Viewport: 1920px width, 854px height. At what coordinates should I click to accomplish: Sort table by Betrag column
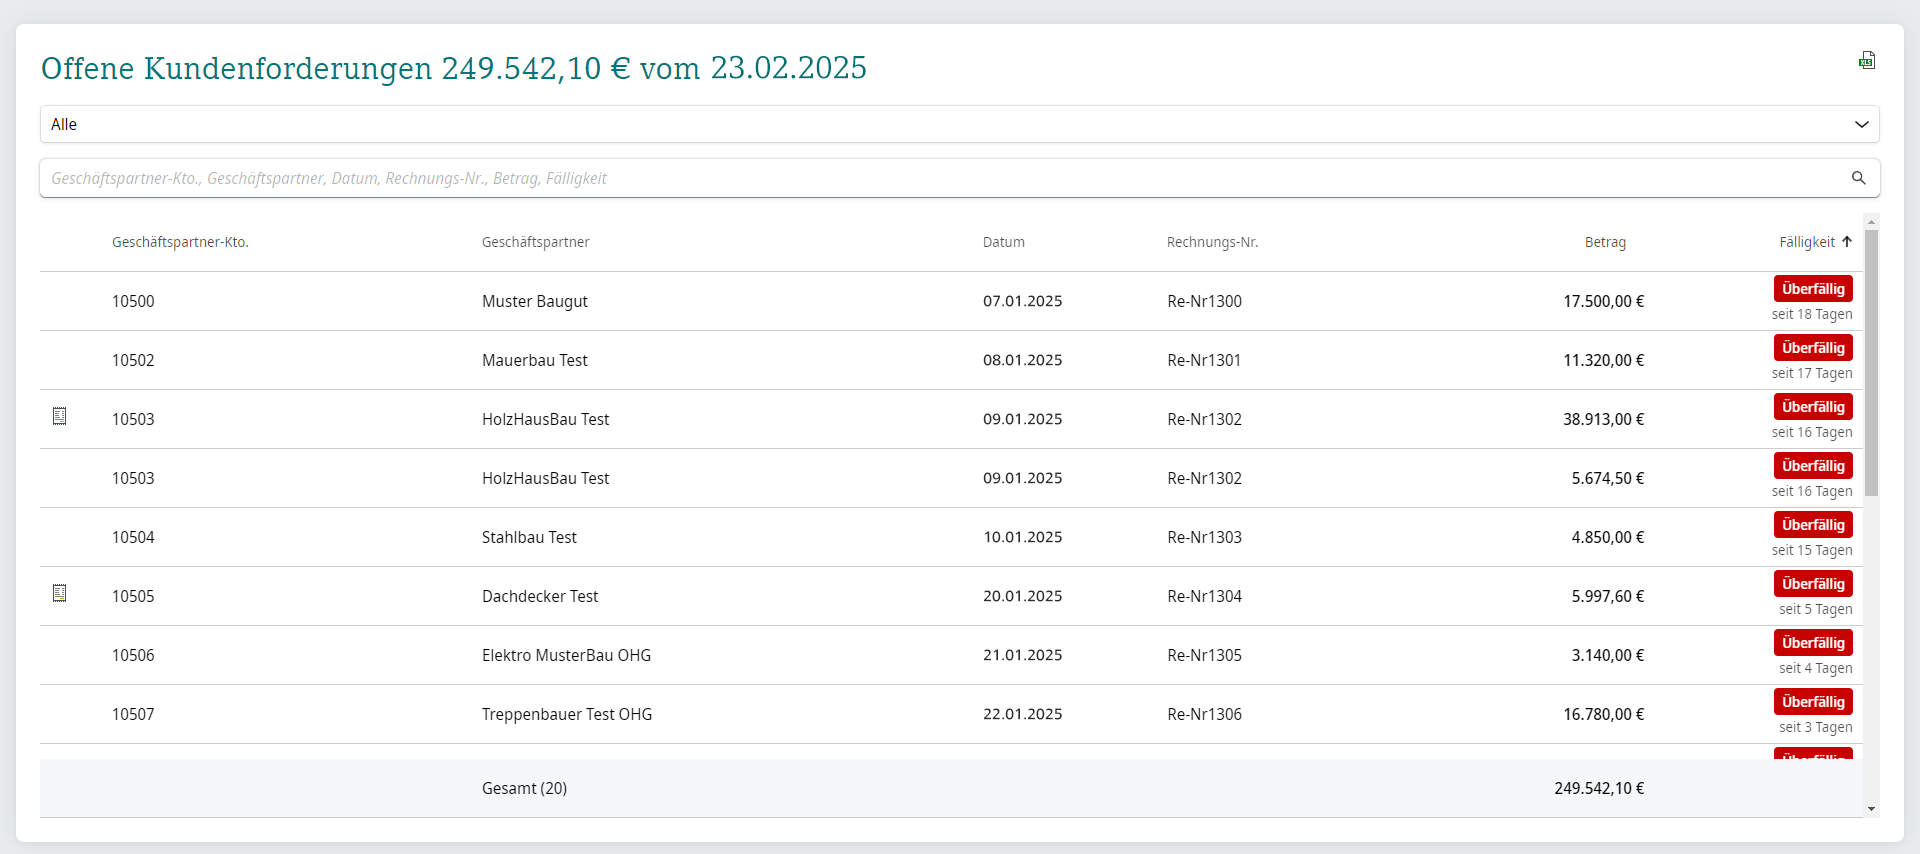click(1605, 242)
